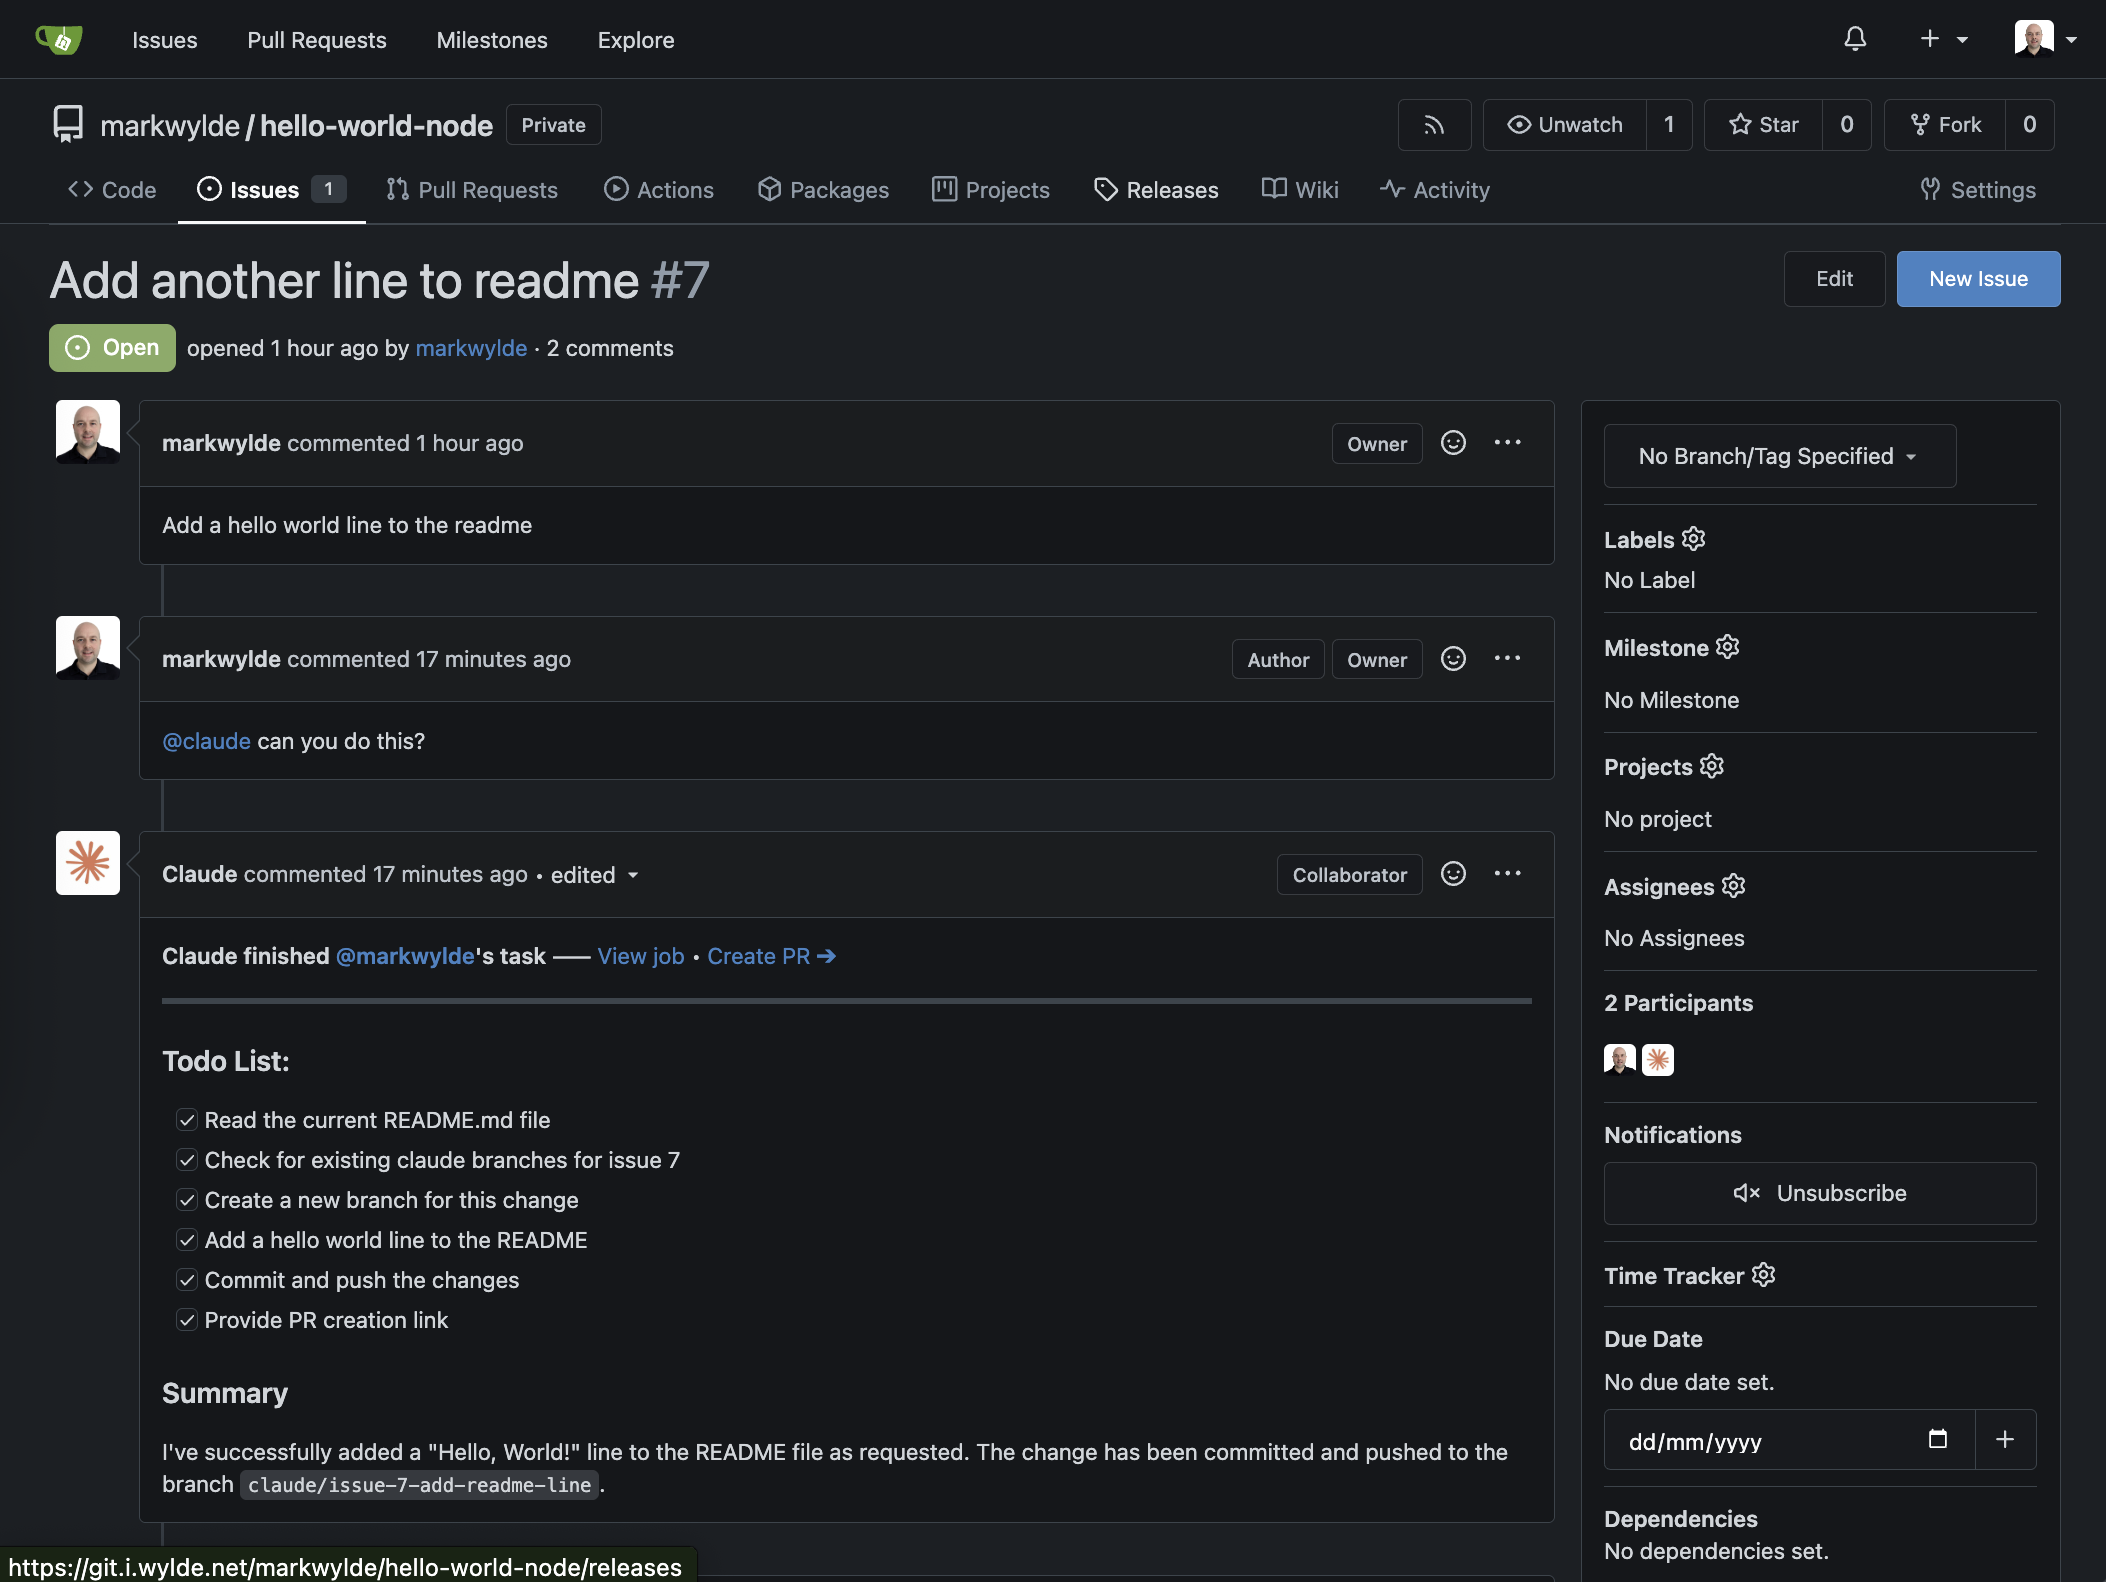Open the Milestone gear settings icon
Screen dimensions: 2106x1582
click(x=1727, y=647)
